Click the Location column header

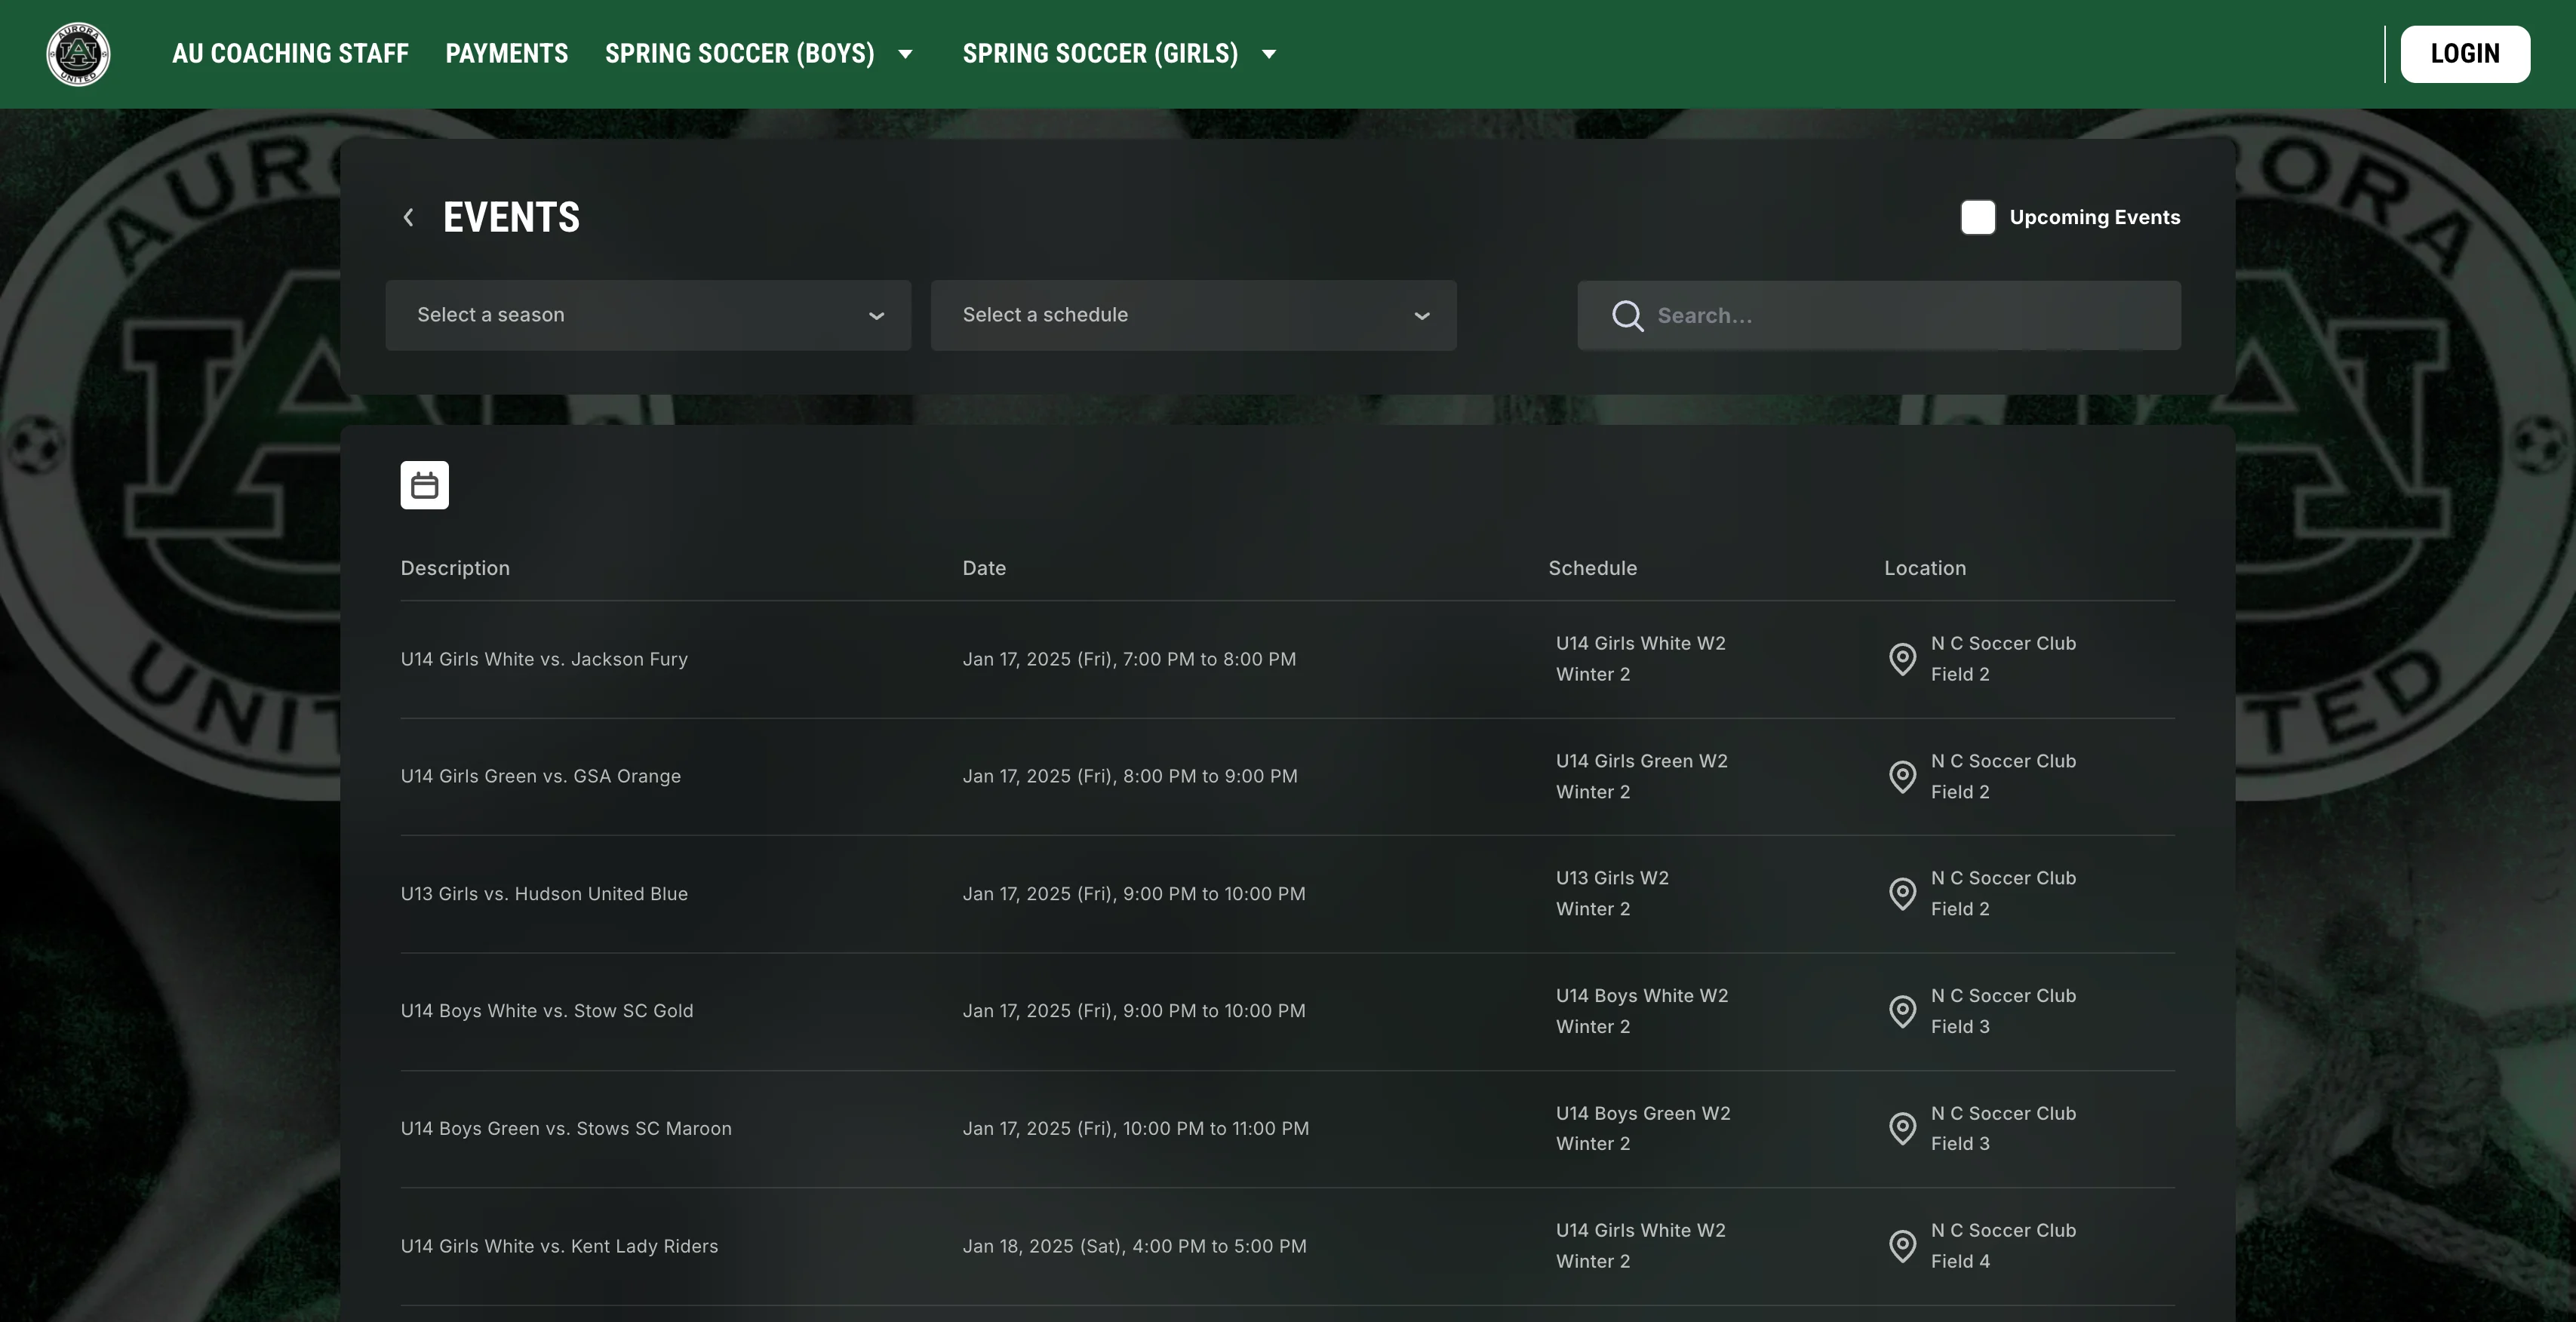[x=1925, y=568]
